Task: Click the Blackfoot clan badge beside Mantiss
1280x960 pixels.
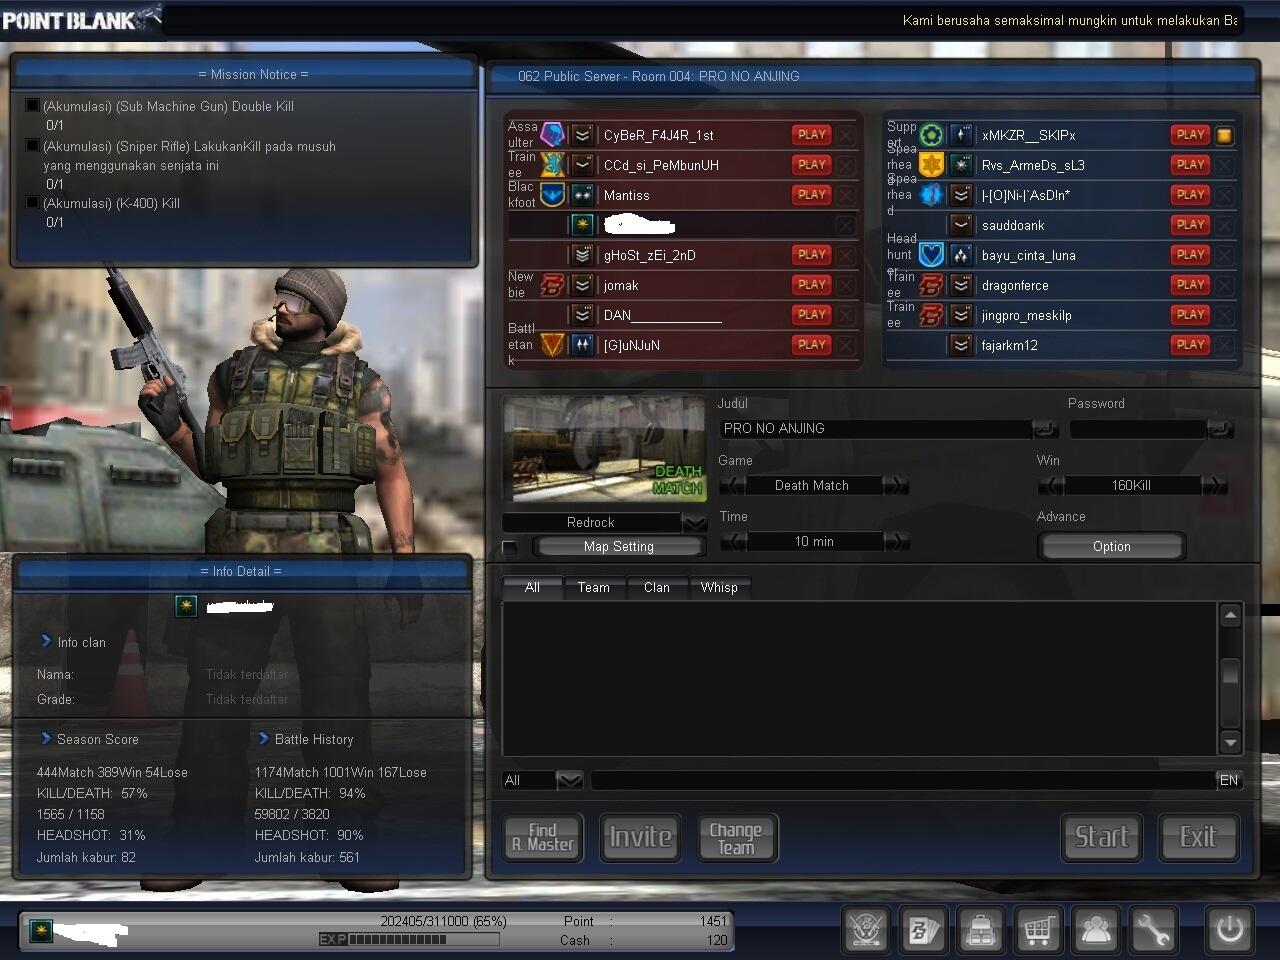Action: tap(552, 194)
